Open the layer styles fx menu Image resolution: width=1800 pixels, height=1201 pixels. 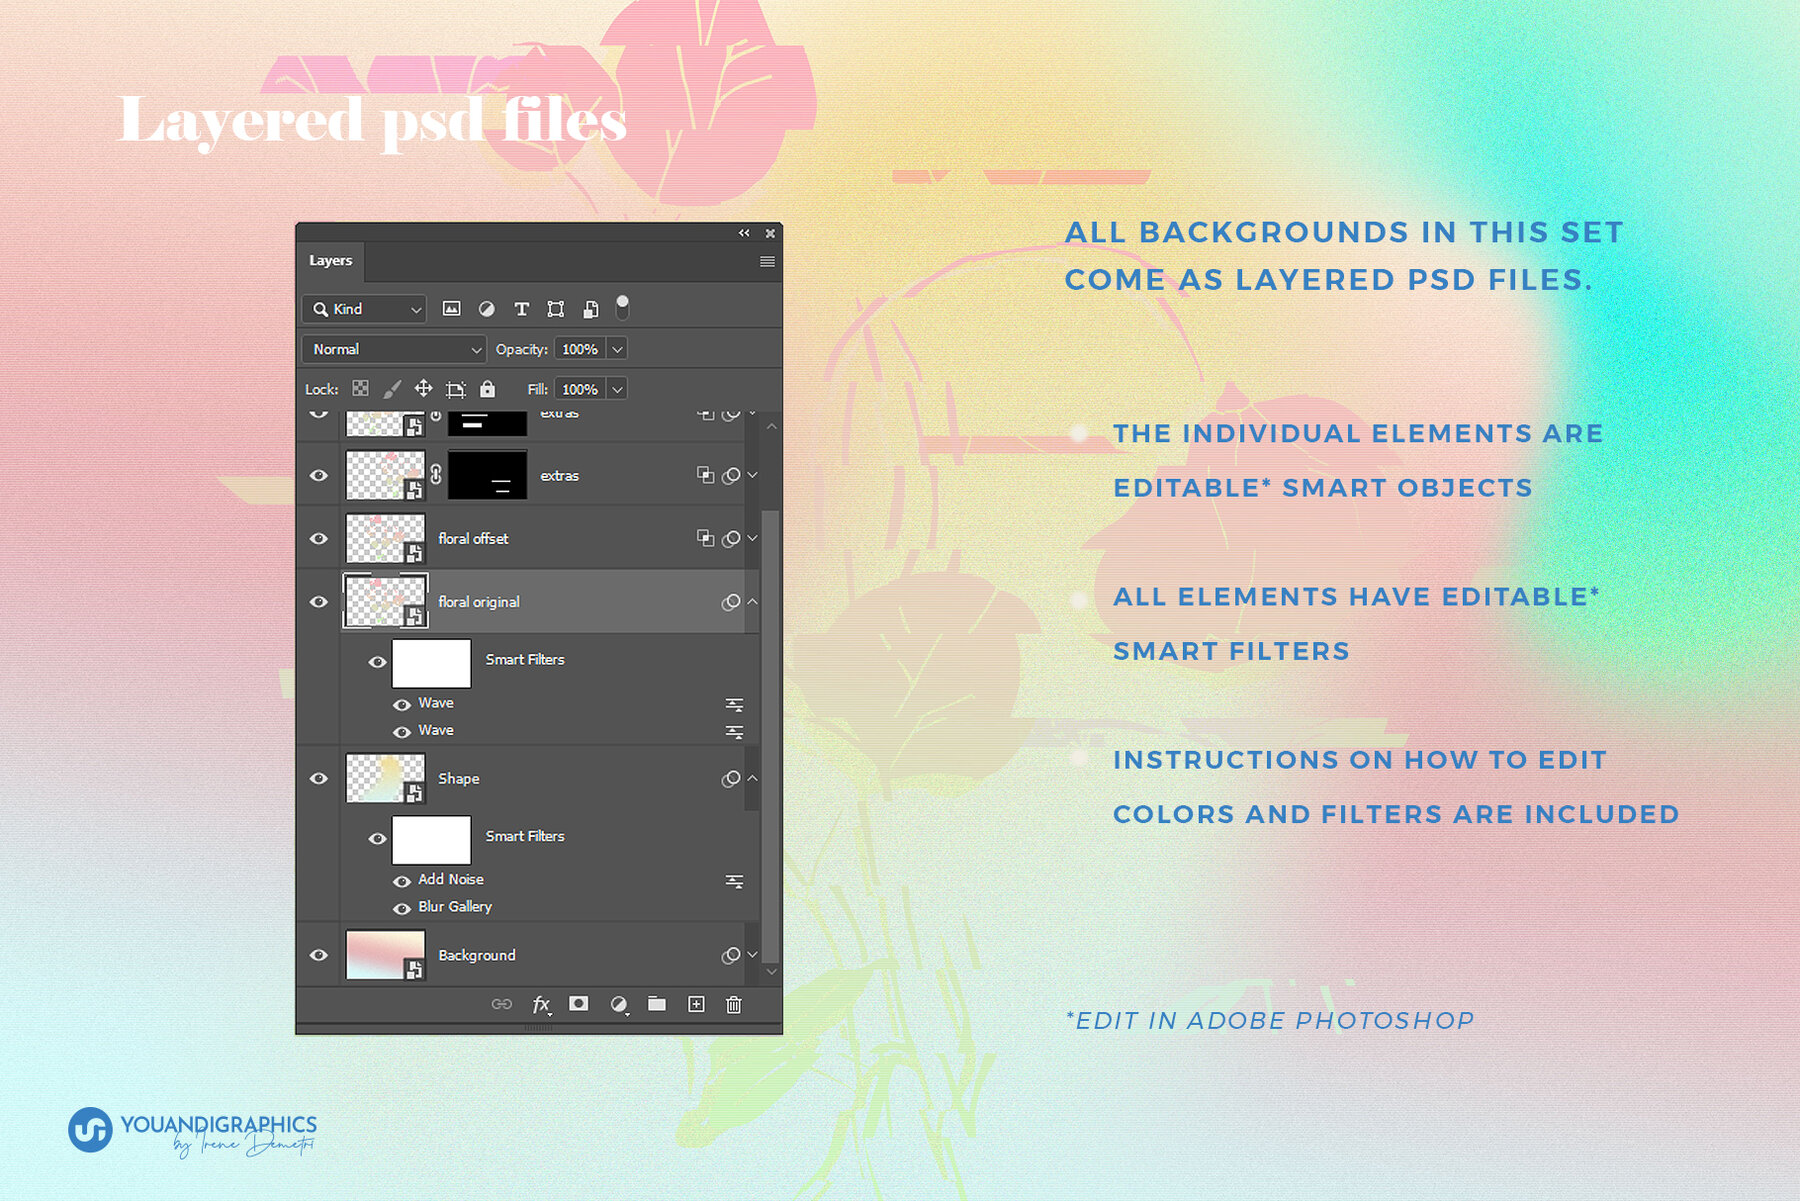(x=541, y=1004)
